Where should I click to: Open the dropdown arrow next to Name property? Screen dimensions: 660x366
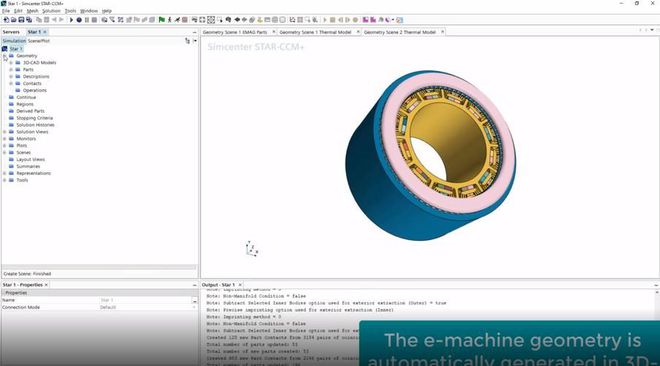194,300
